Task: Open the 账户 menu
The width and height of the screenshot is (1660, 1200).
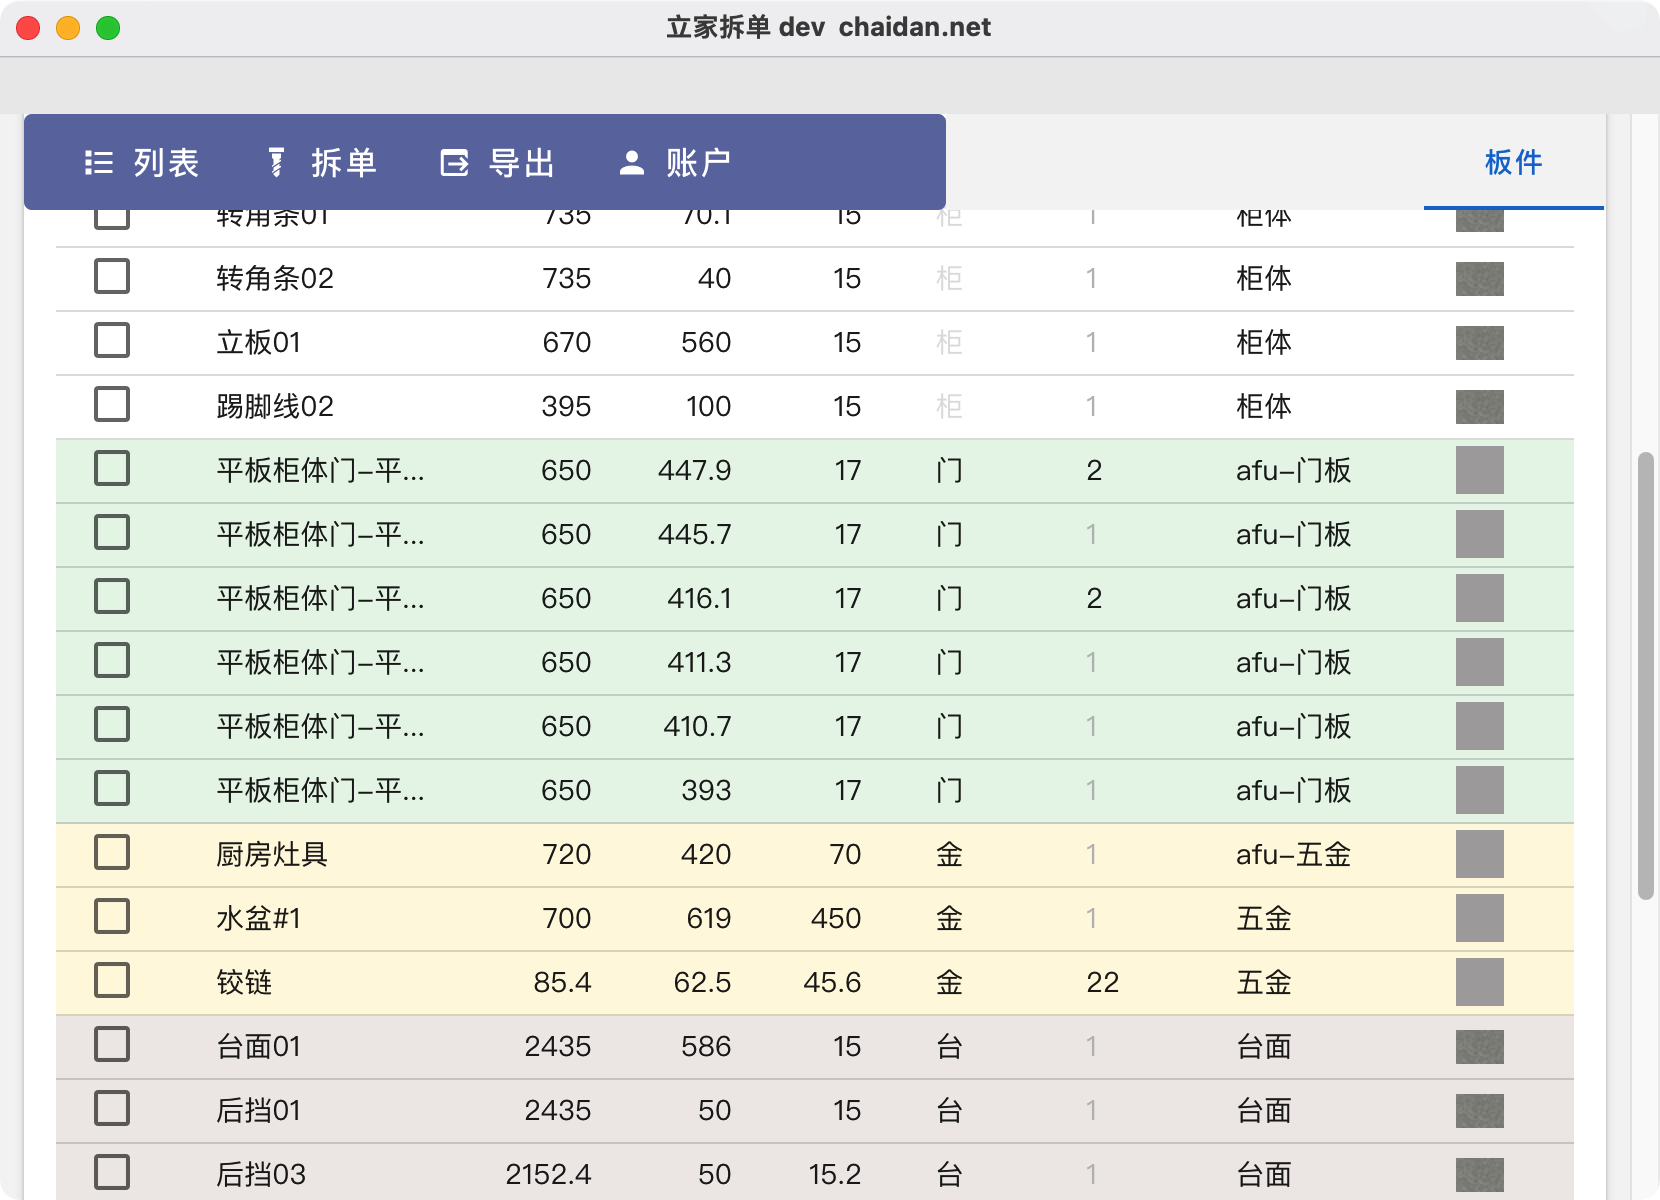Action: coord(675,163)
